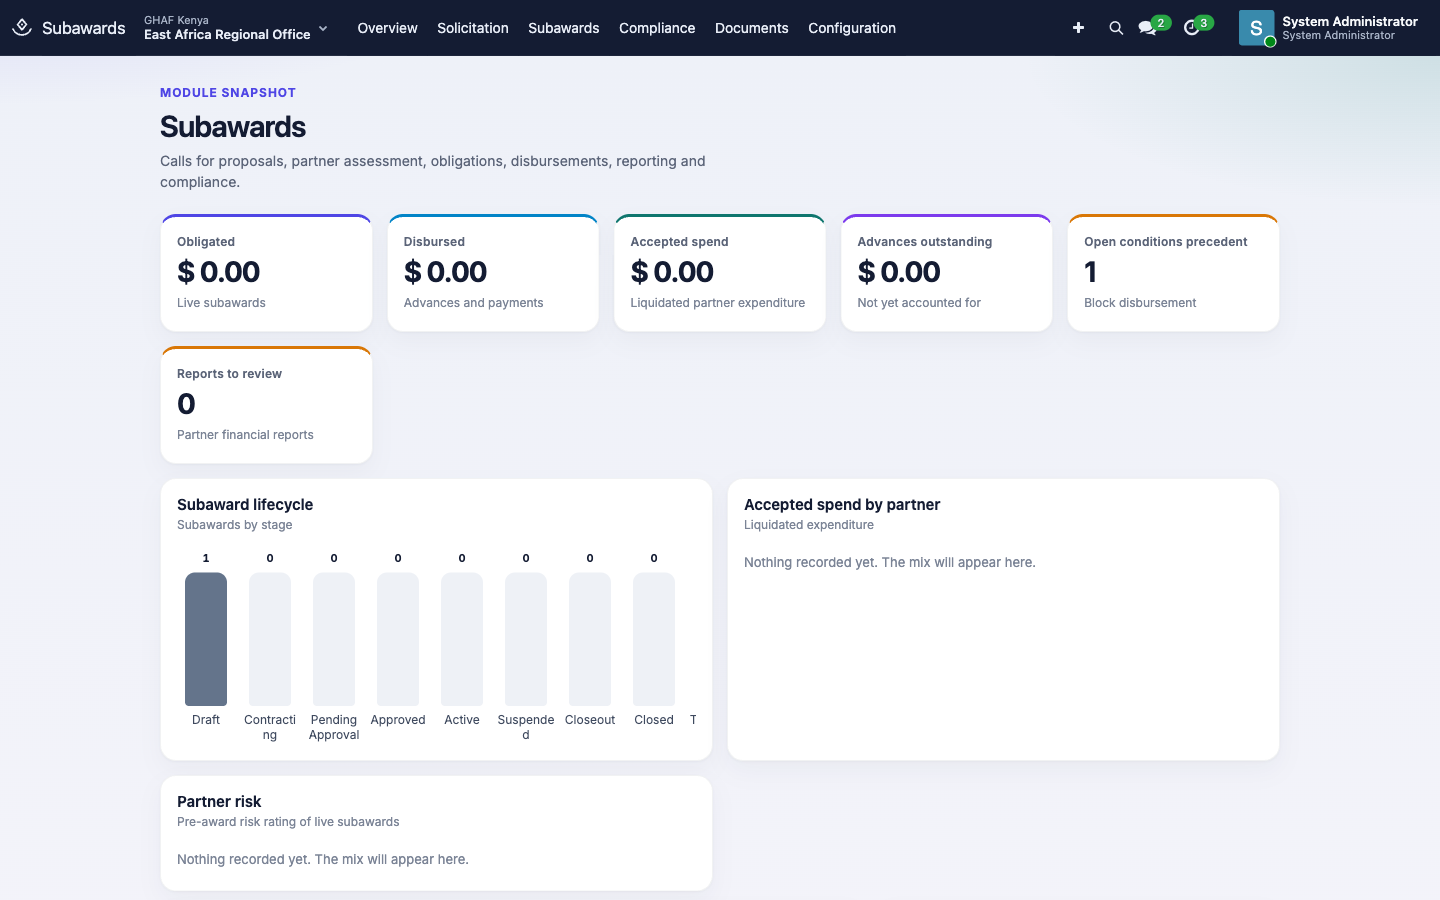Open the Obligated live subawards card
Screen dimensions: 1440x900
(266, 273)
